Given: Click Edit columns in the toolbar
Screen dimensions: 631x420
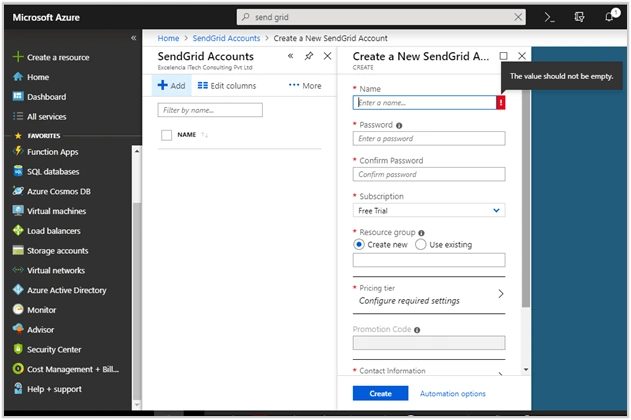Looking at the screenshot, I should pyautogui.click(x=227, y=86).
